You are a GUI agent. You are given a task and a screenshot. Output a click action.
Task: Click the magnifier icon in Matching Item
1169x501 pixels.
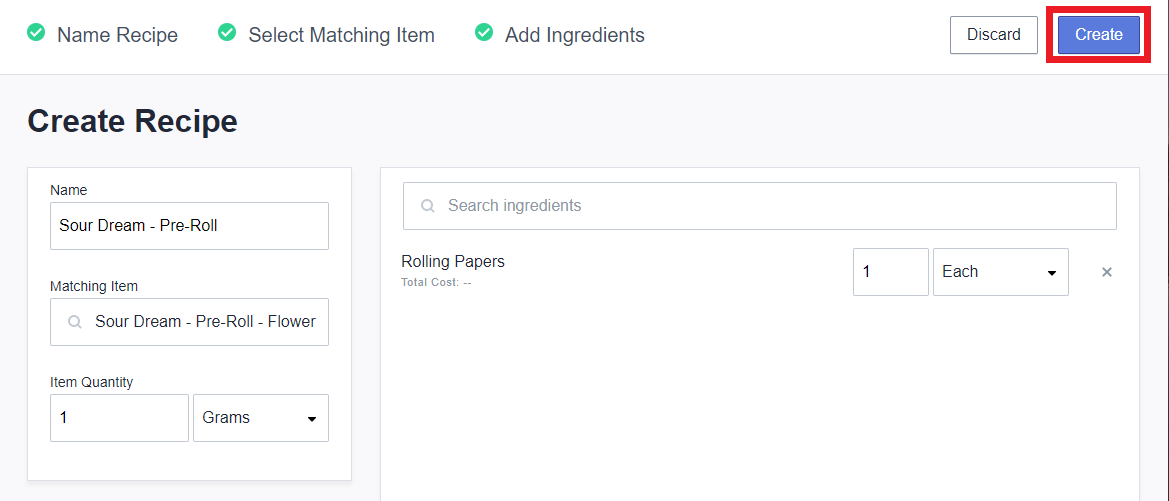[75, 322]
